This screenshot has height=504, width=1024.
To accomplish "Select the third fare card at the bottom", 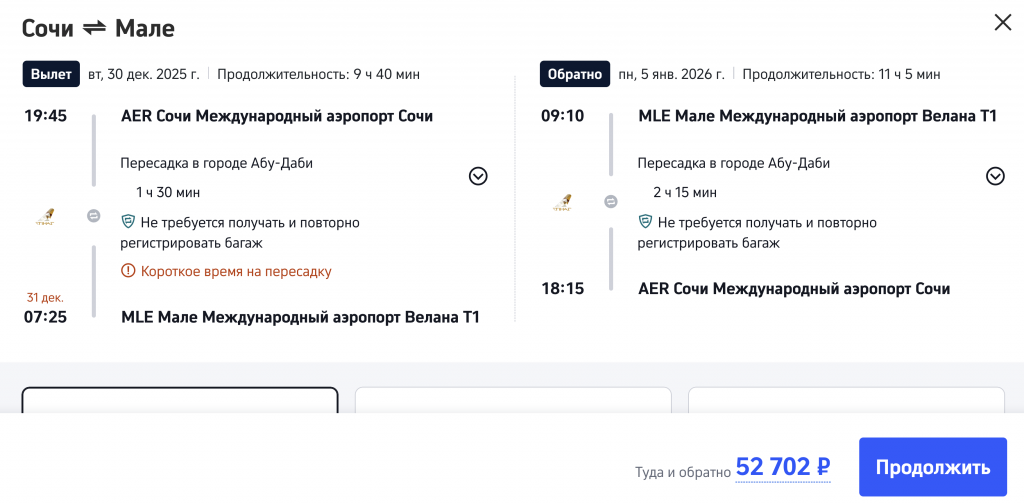I will (846, 400).
